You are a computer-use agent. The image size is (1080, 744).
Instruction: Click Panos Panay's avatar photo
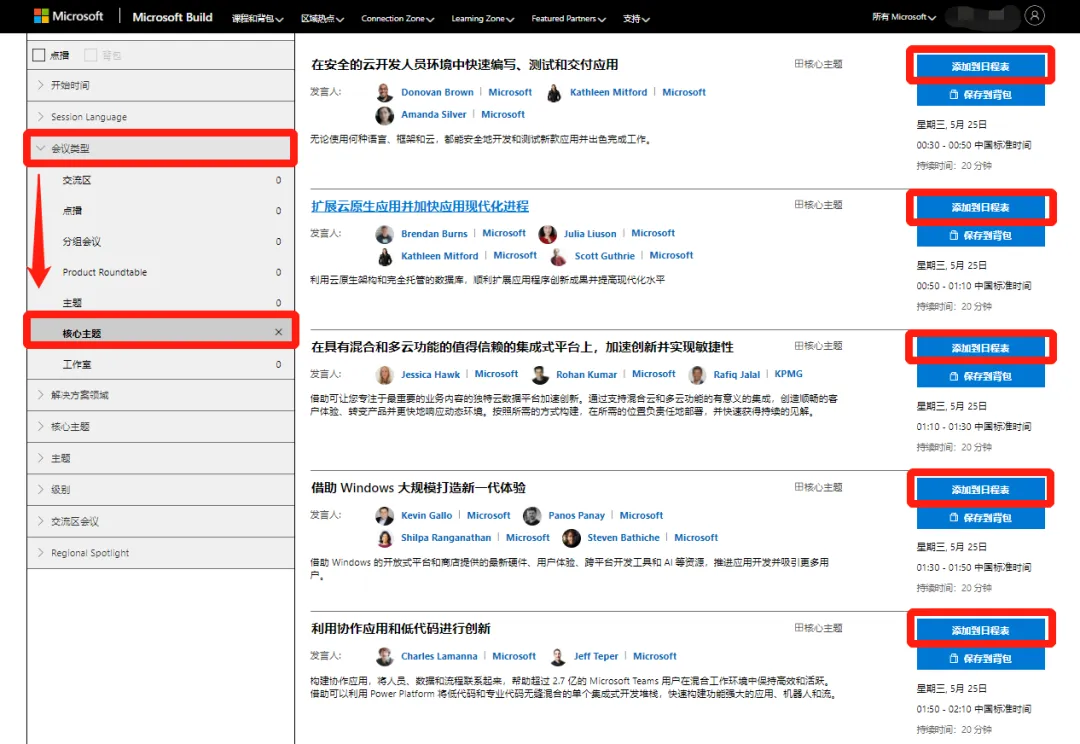(532, 516)
